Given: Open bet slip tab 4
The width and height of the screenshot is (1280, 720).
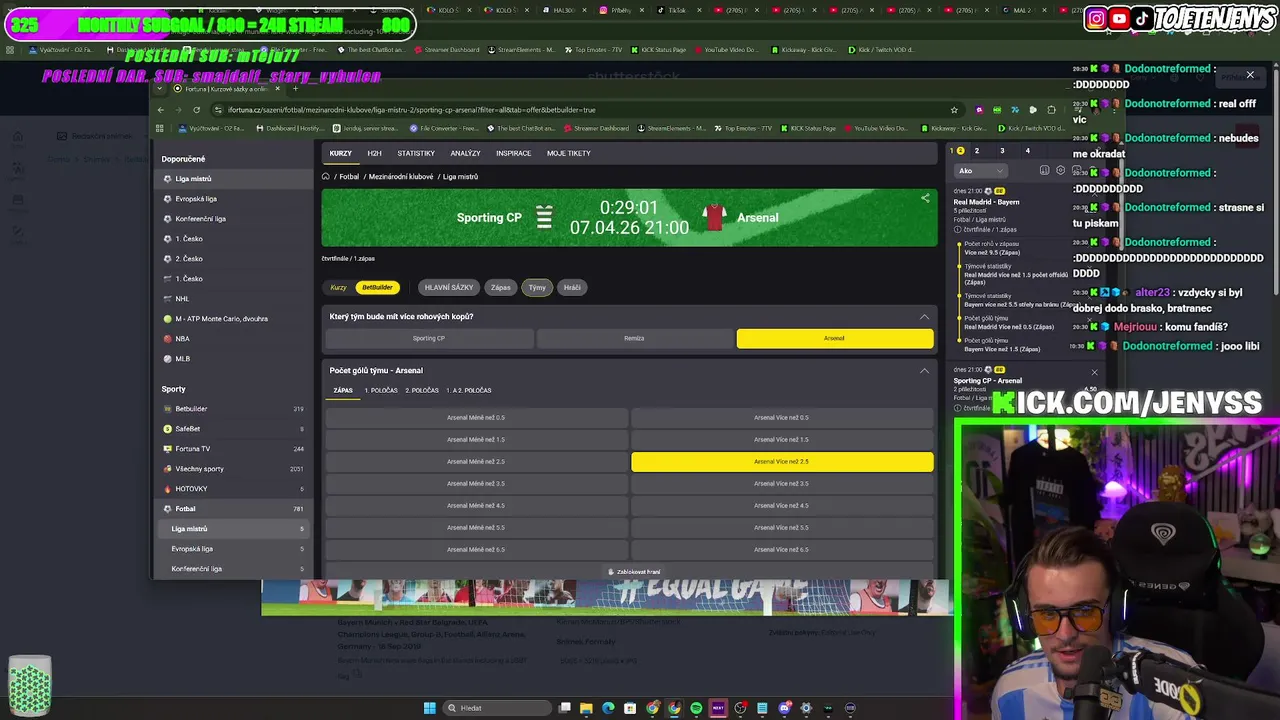Looking at the screenshot, I should tap(1027, 151).
